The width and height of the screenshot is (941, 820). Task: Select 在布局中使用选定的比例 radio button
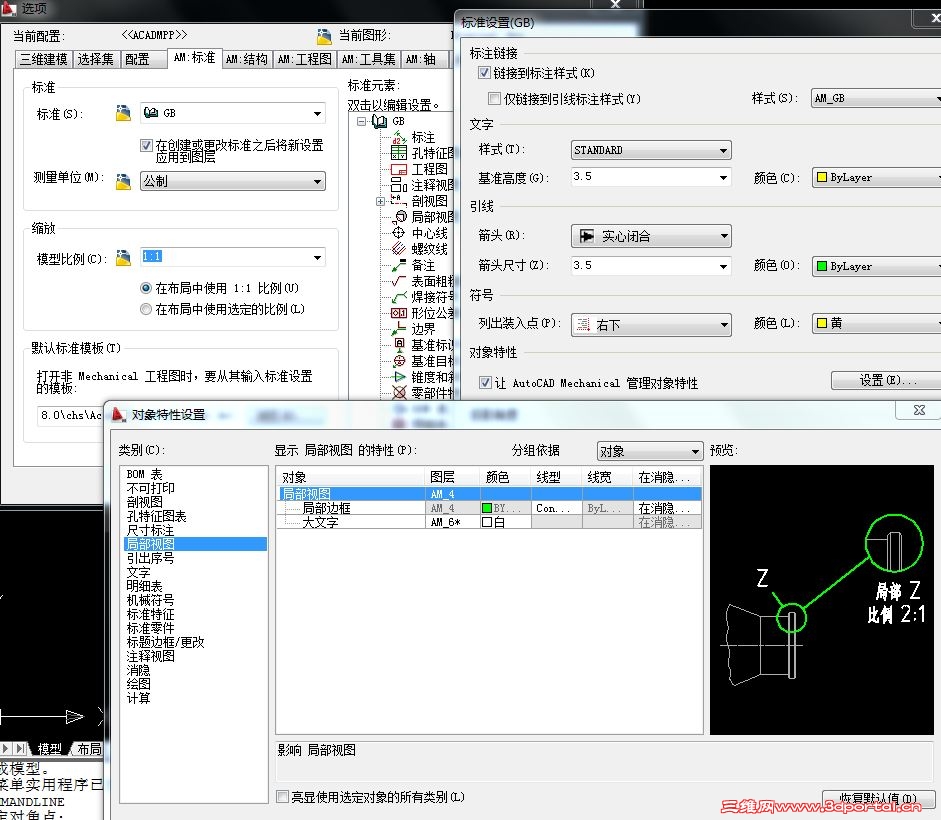pos(145,309)
